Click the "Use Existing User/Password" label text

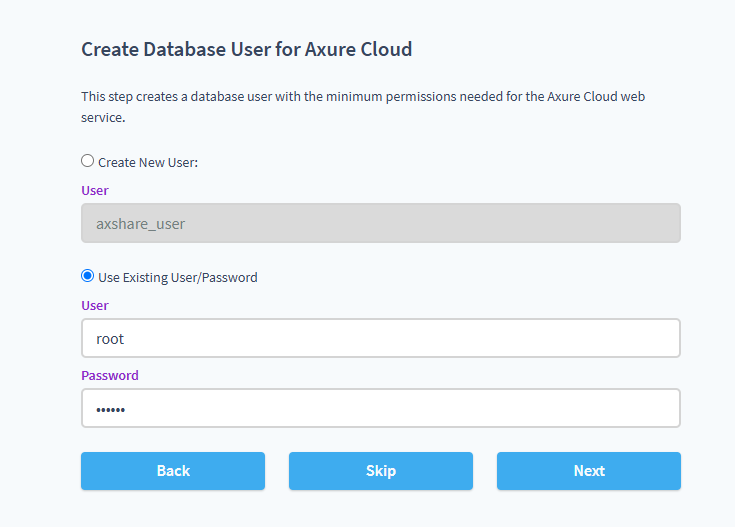[177, 277]
